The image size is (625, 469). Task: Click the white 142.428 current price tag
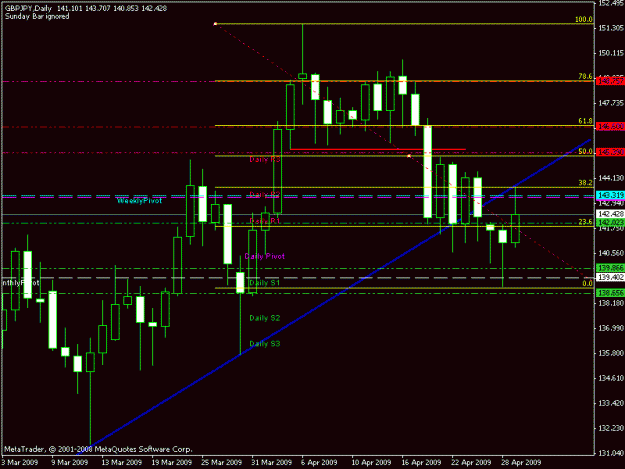point(610,214)
